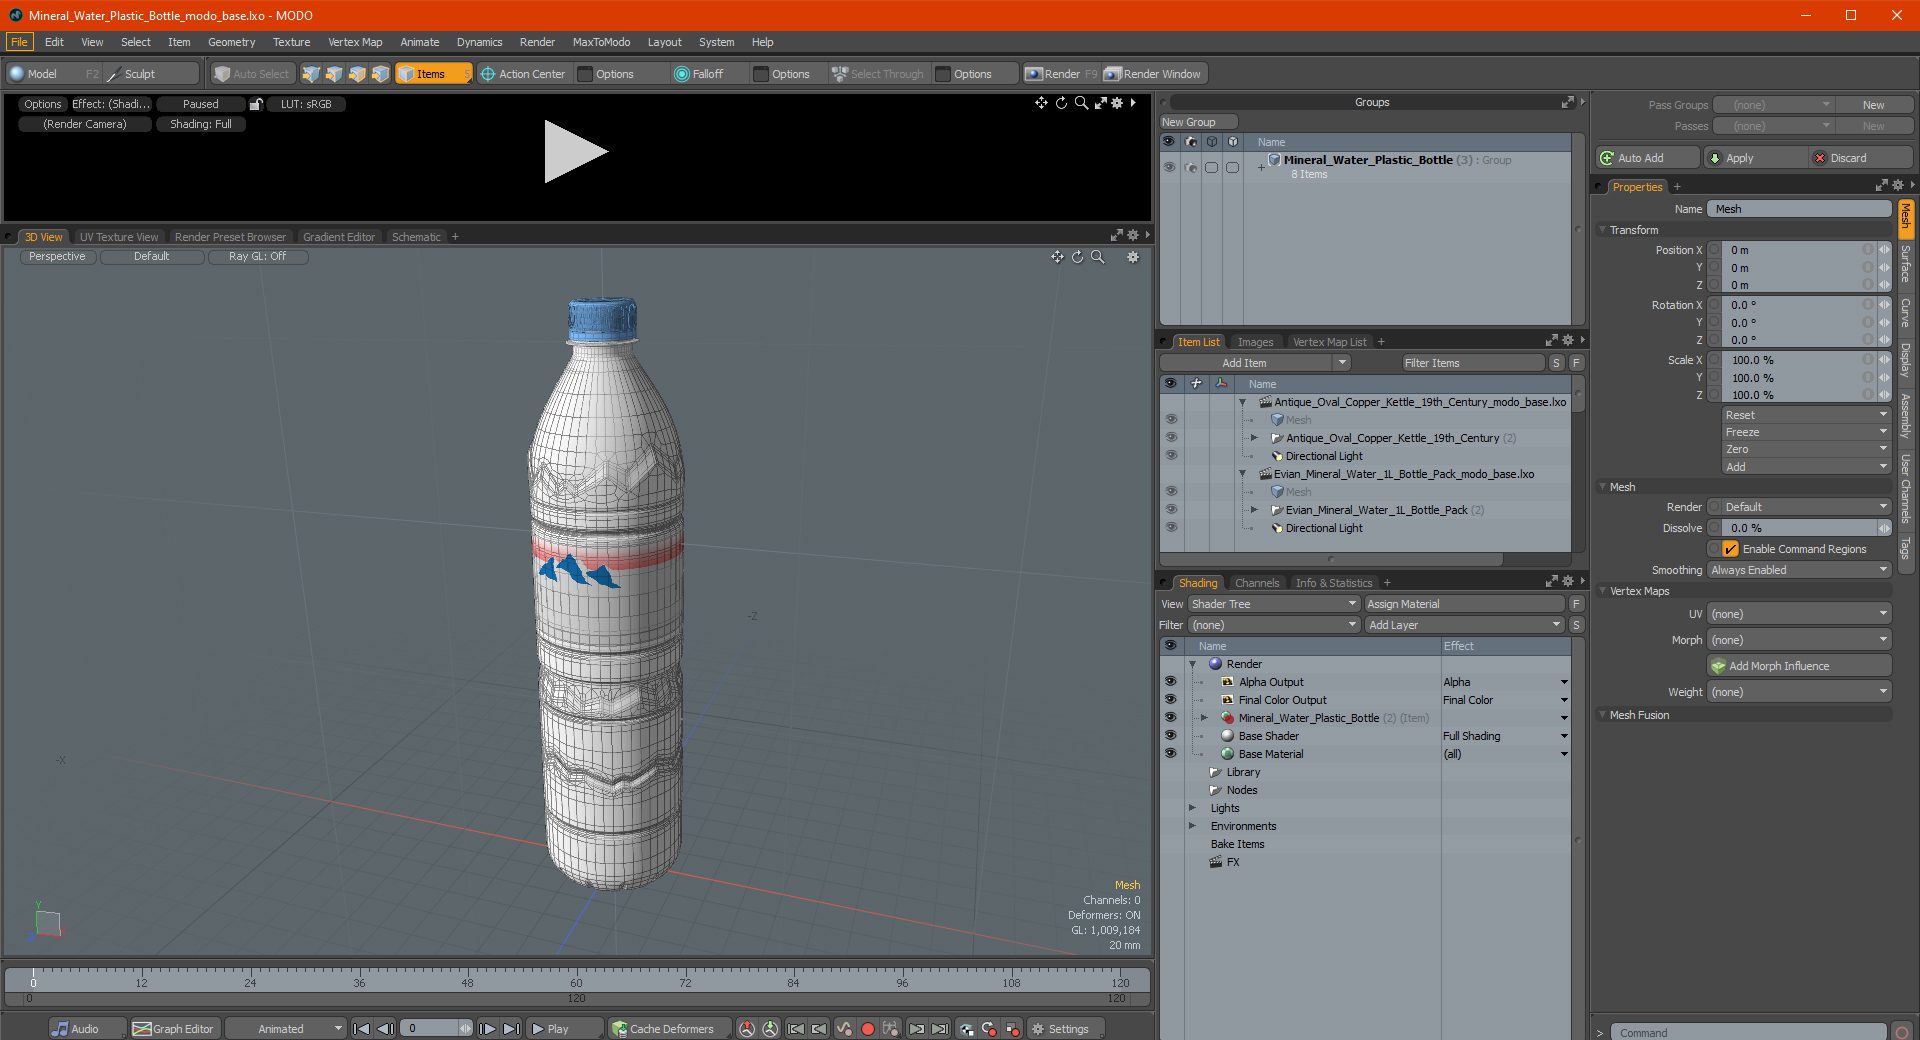Click Add Morph Influence button
Viewport: 1920px width, 1040px height.
click(1799, 666)
